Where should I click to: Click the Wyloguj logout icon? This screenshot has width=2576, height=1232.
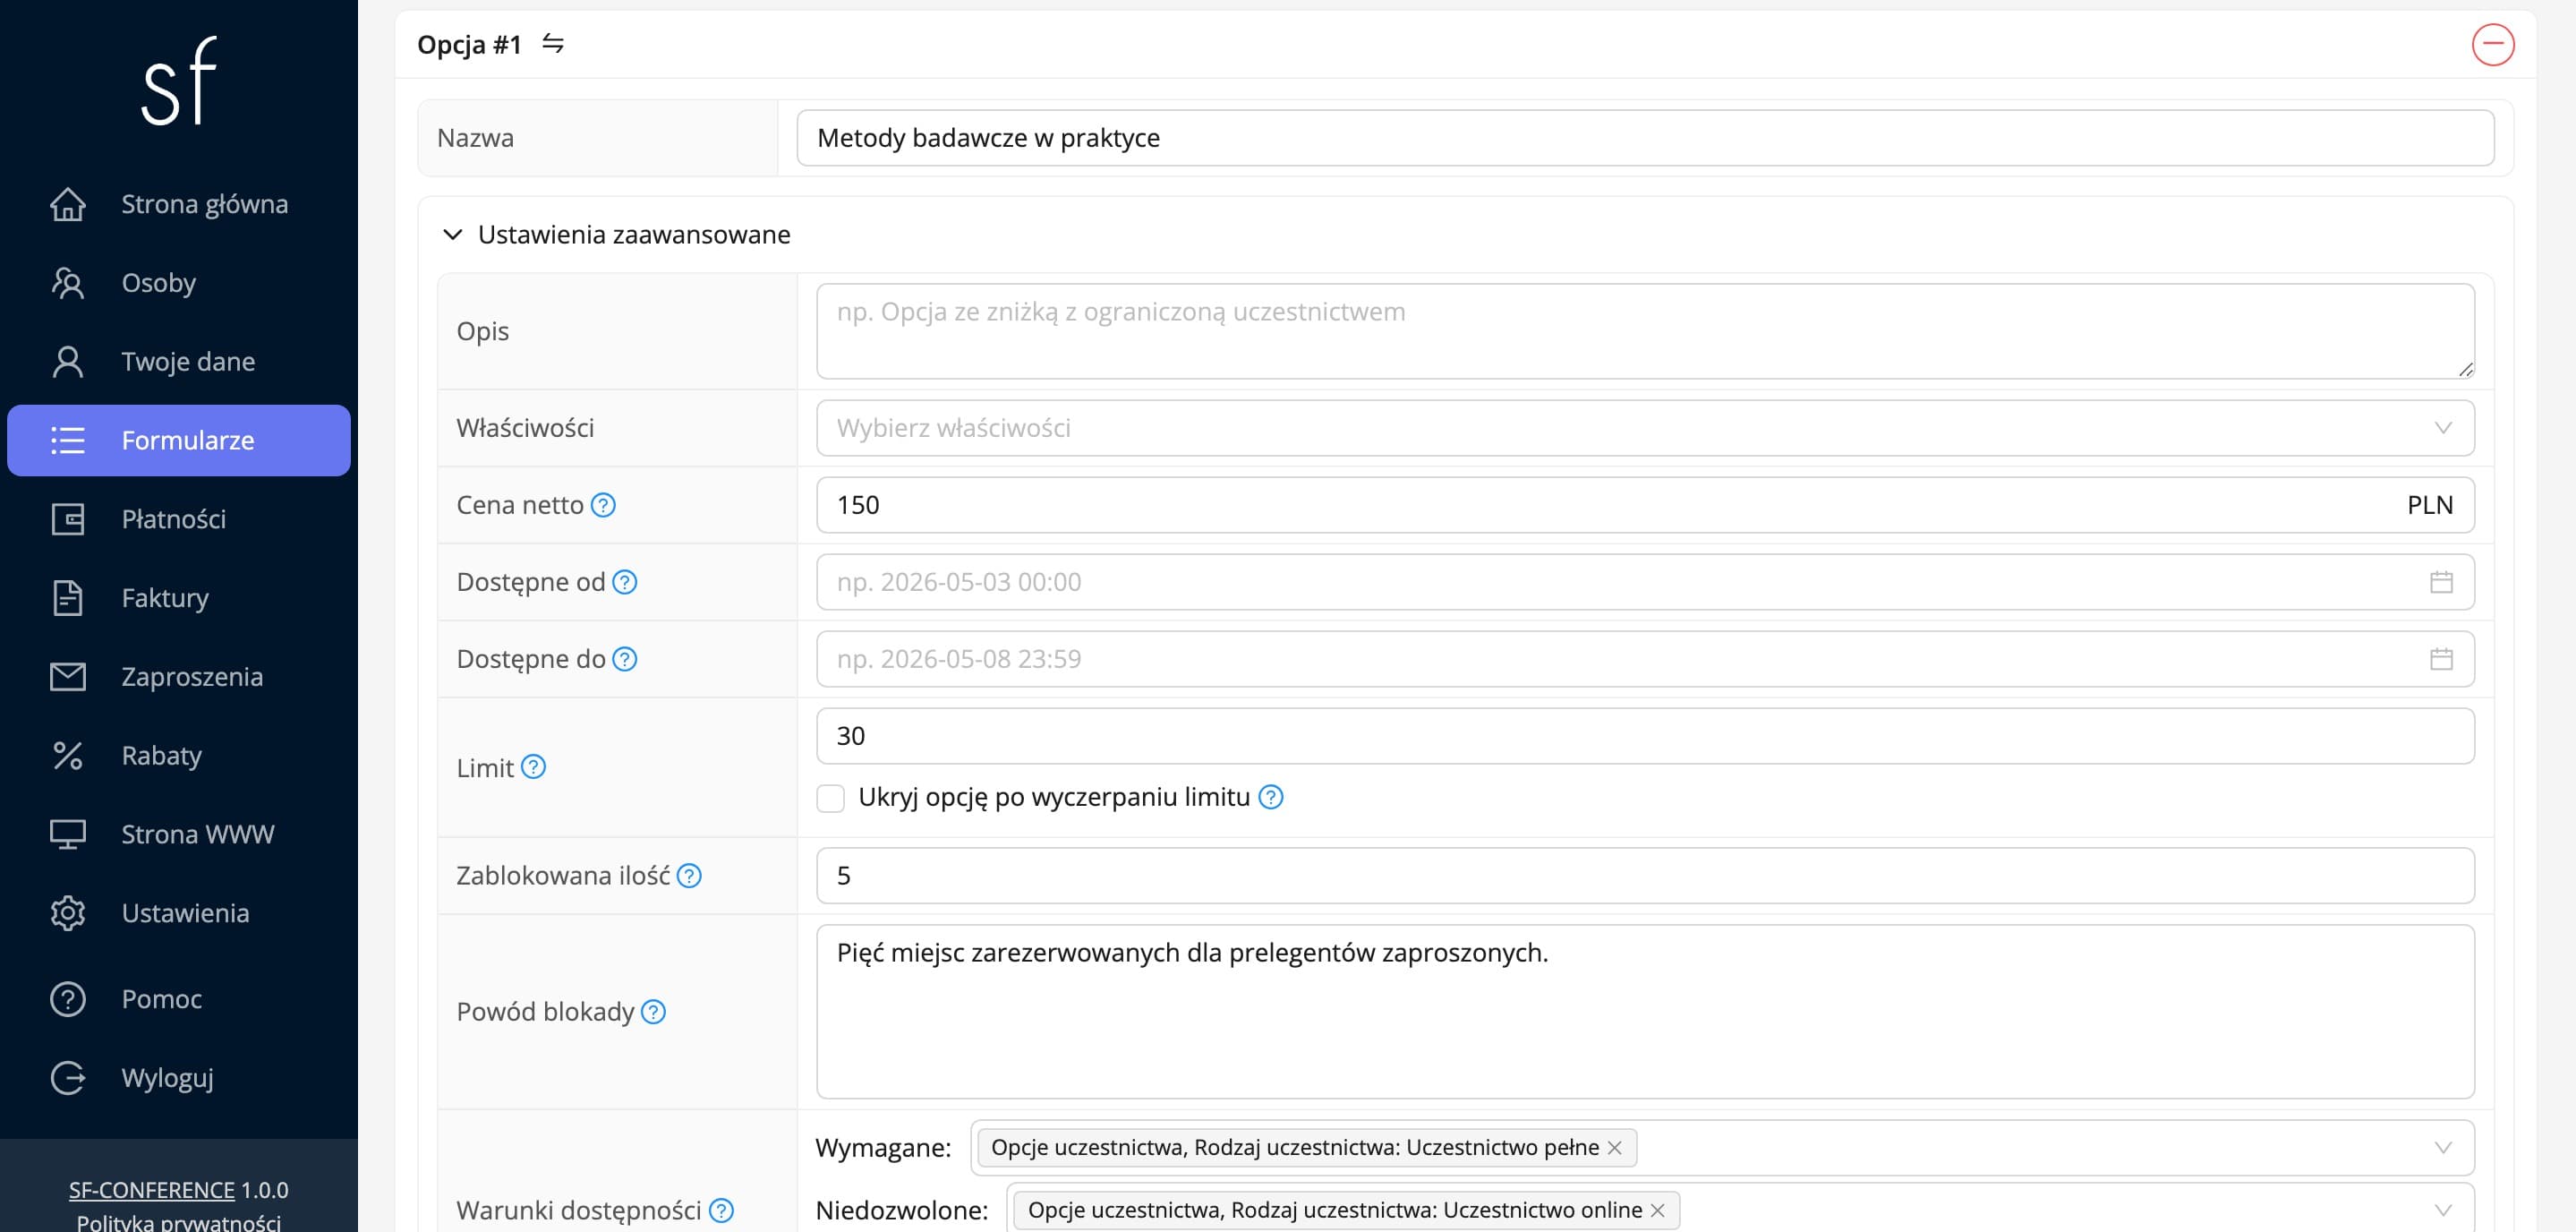click(68, 1078)
